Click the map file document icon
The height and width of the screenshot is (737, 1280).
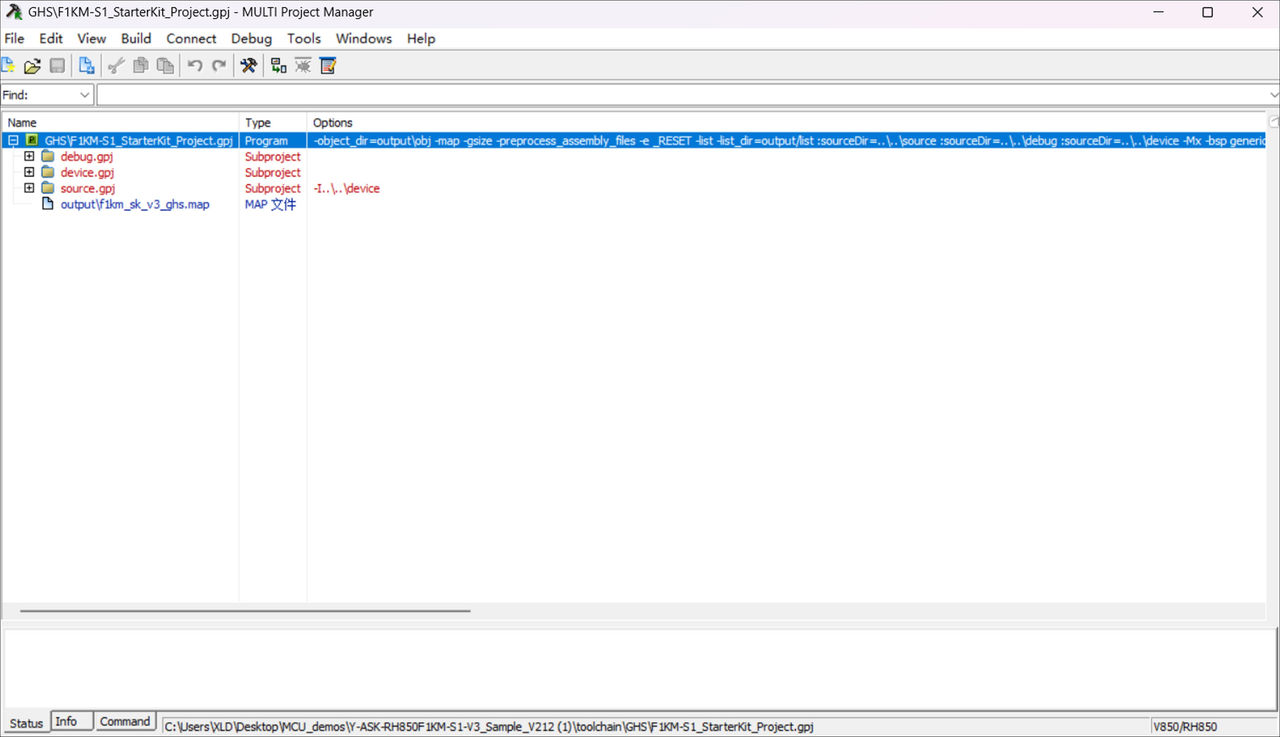[47, 205]
